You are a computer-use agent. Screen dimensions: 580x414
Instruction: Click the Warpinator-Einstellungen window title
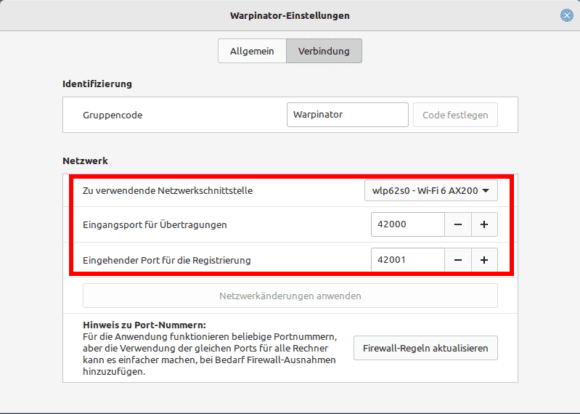point(290,16)
